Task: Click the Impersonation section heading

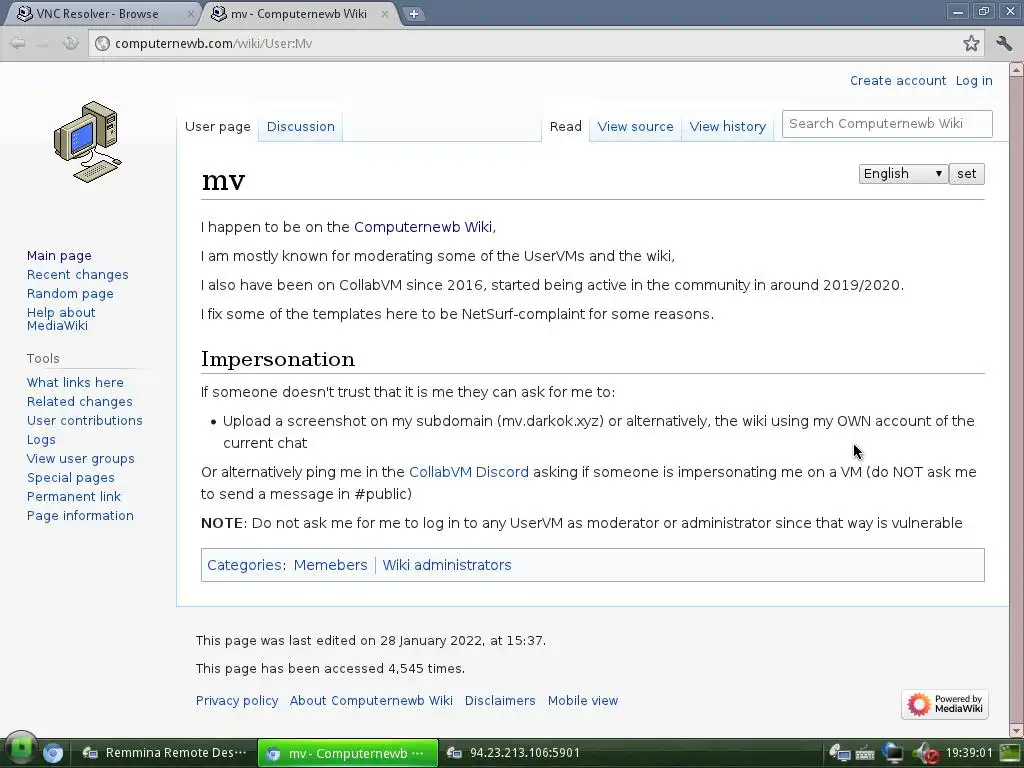Action: [x=278, y=359]
